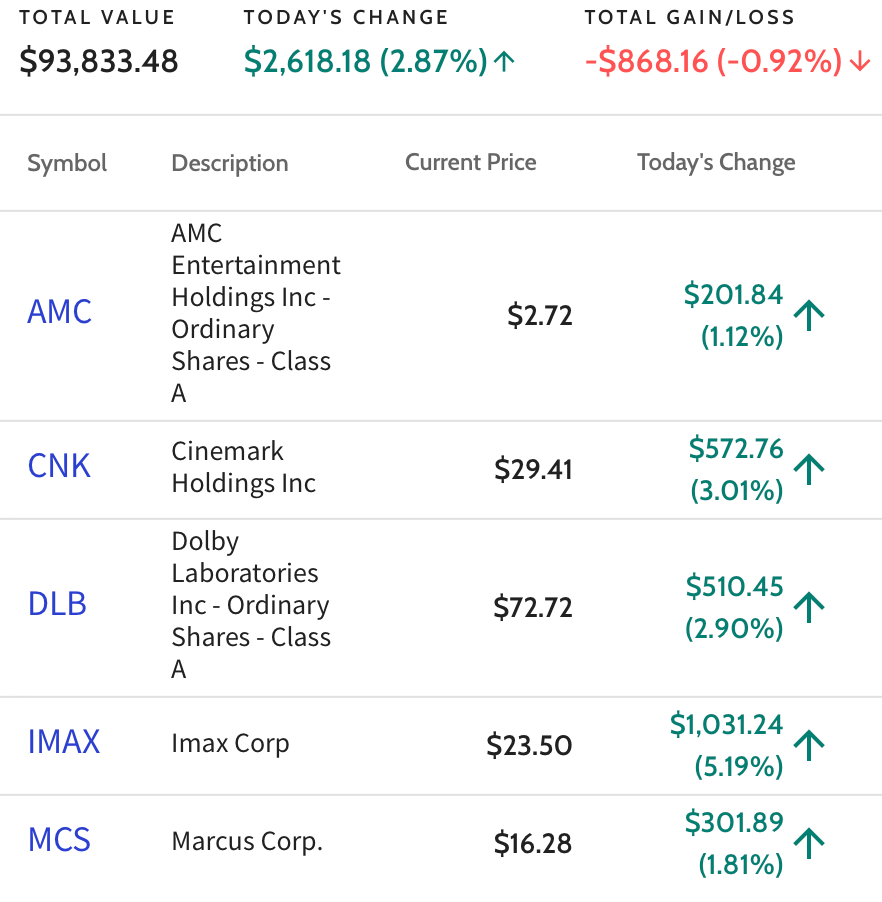The image size is (882, 902).
Task: Click the Cinemark Holdings Inc description
Action: pos(244,467)
